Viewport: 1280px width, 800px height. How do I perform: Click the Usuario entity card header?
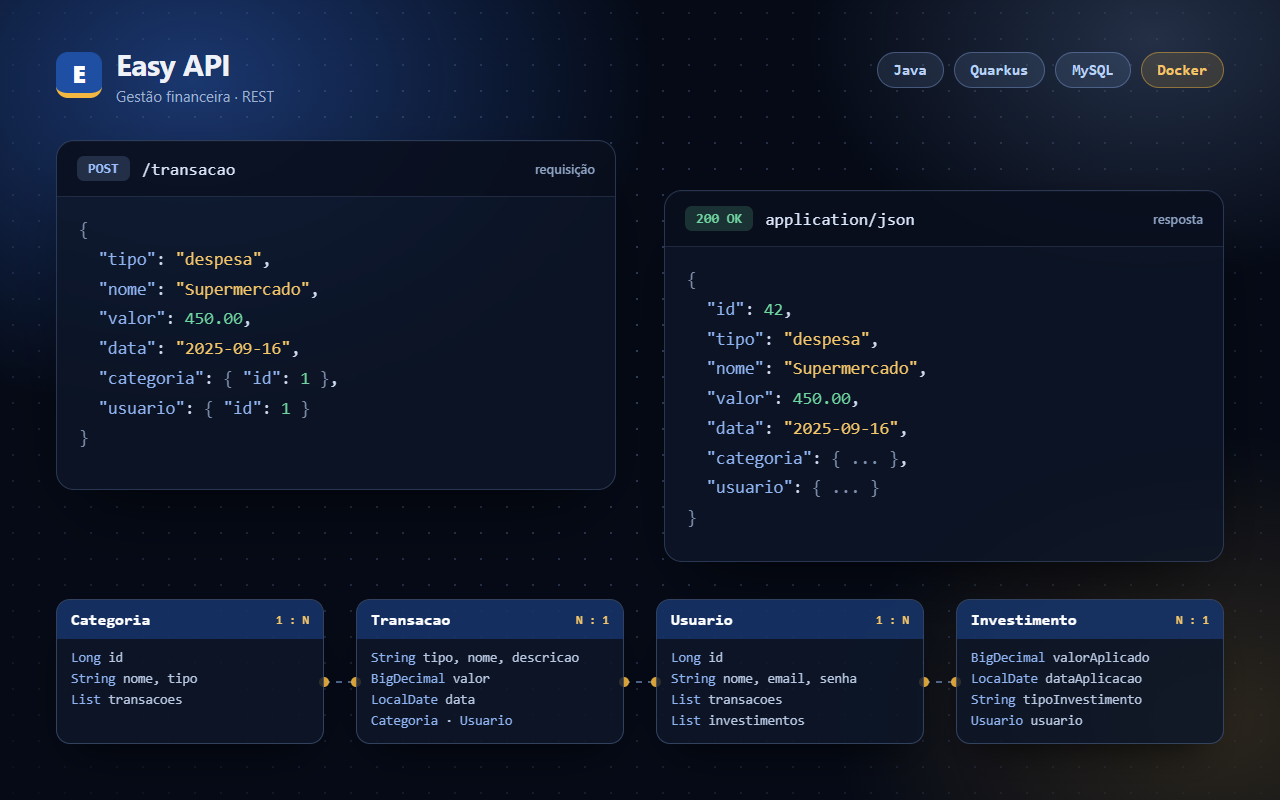pyautogui.click(x=790, y=620)
